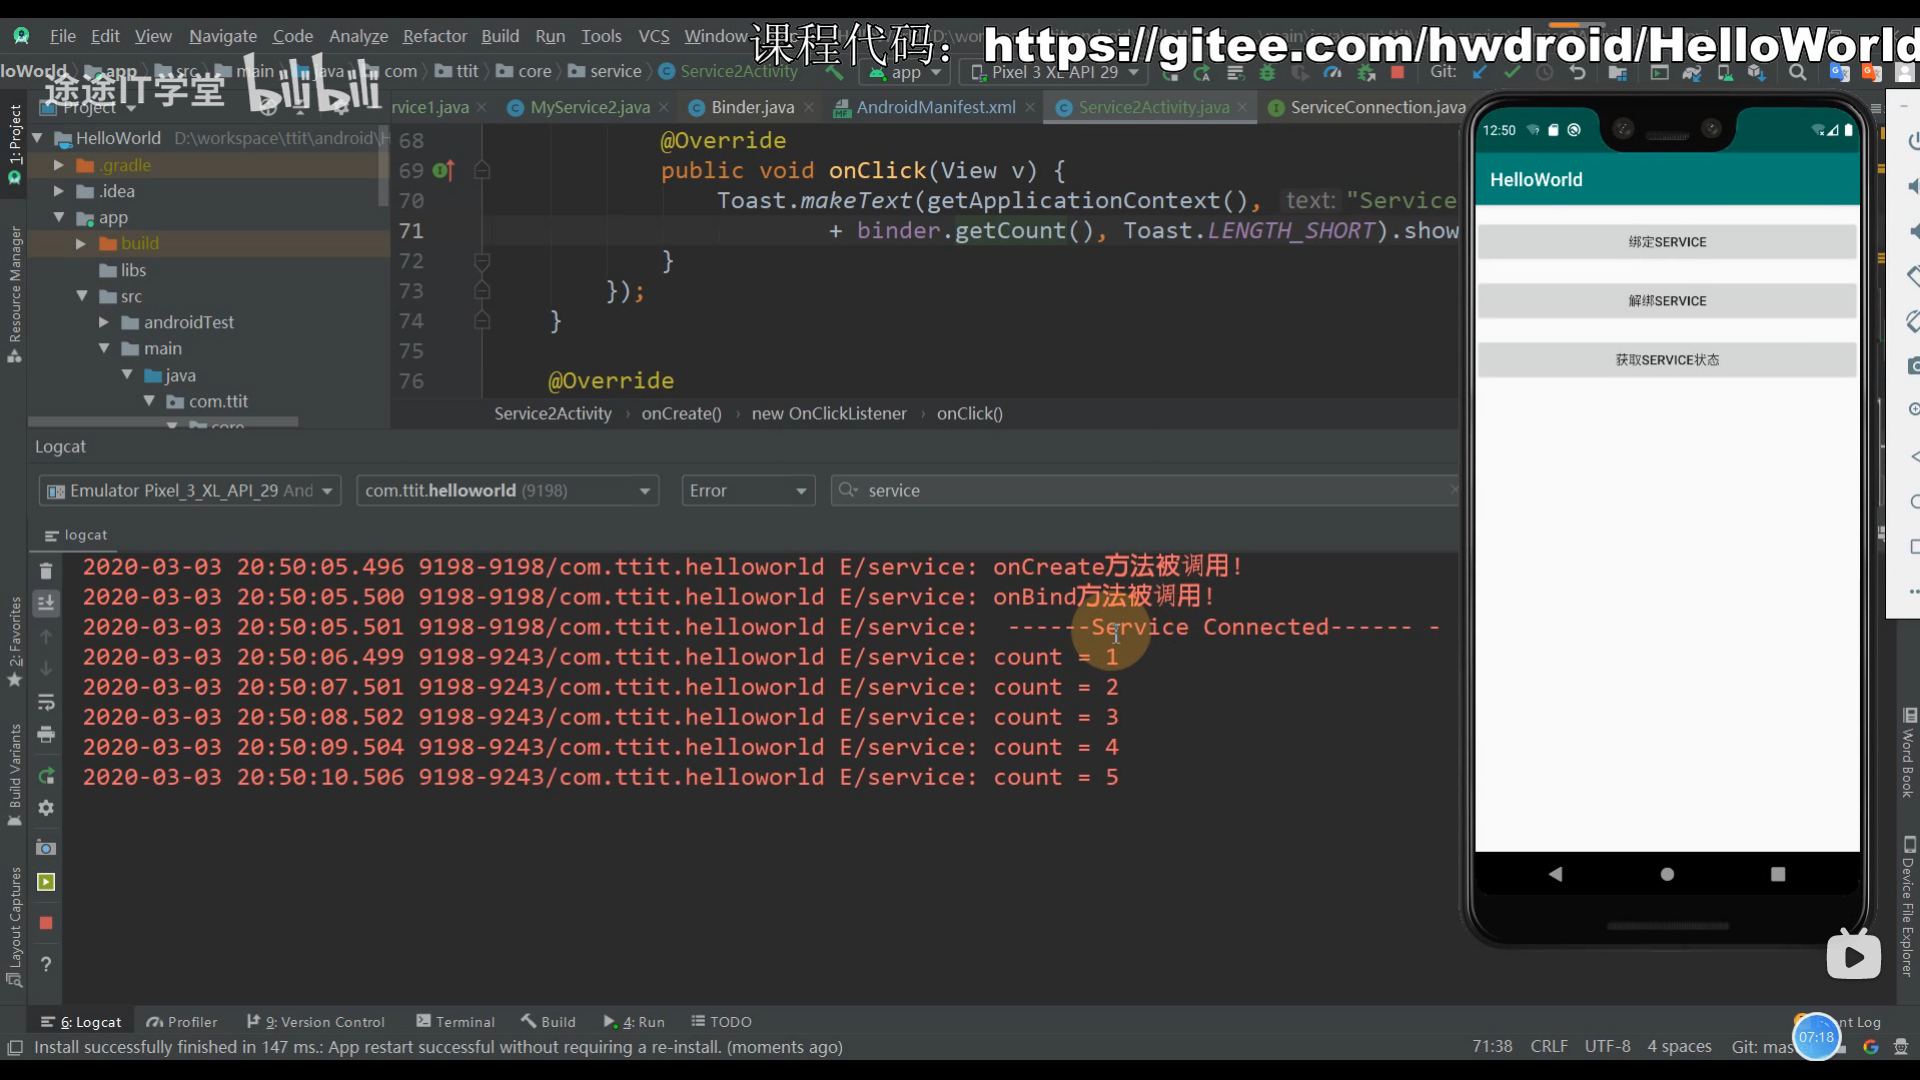Open the Build Variants side panel

click(14, 774)
